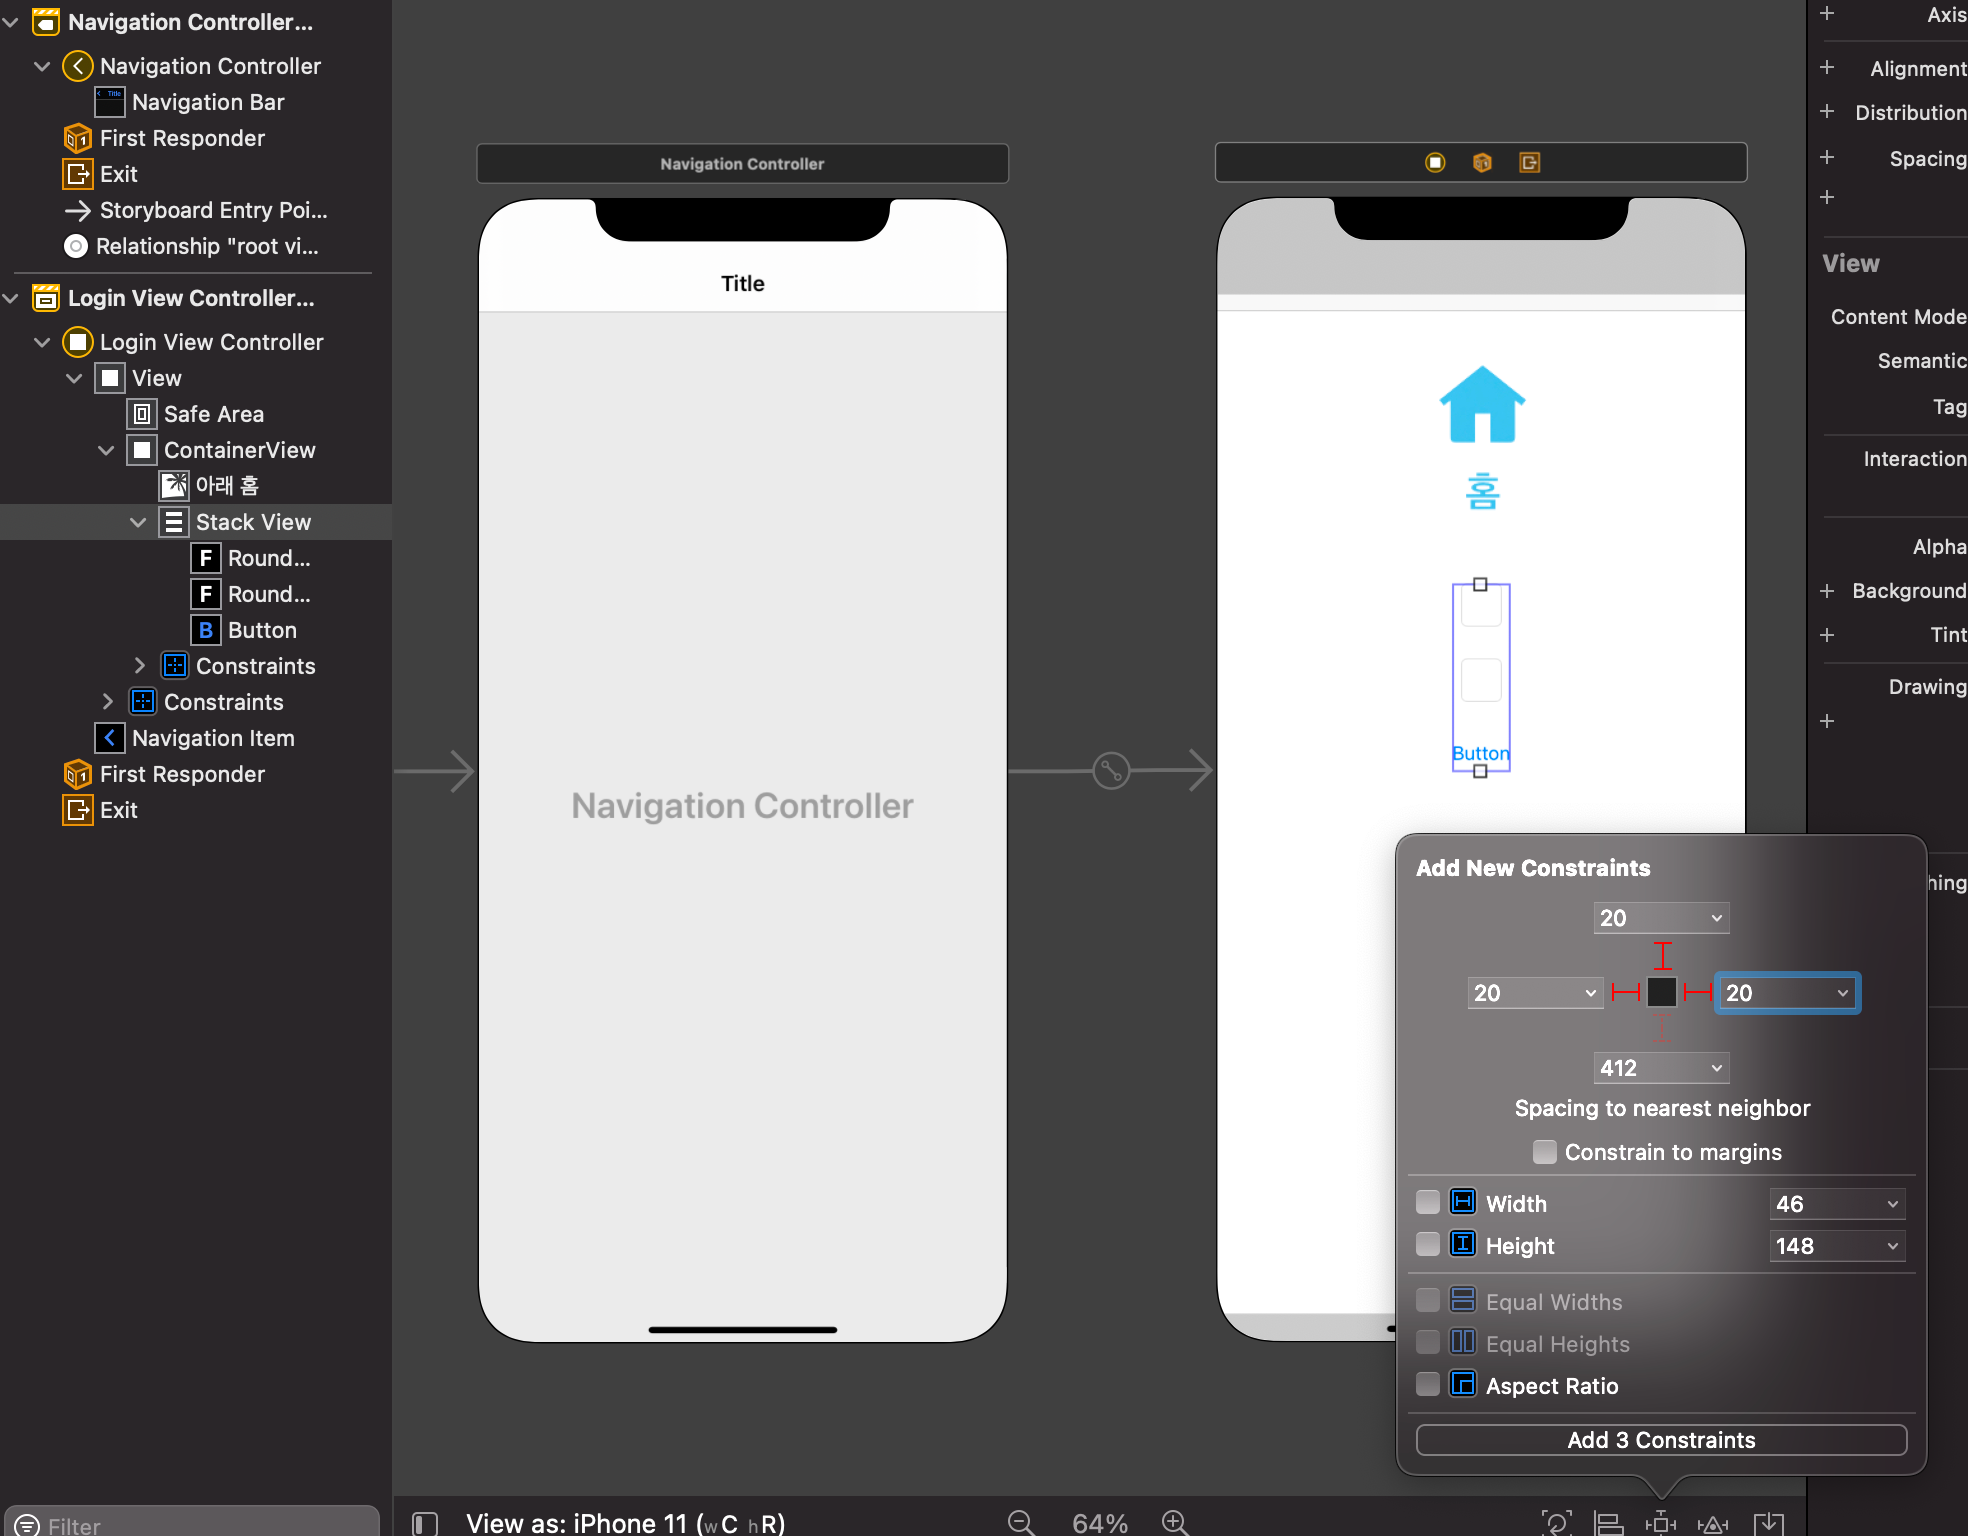Viewport: 1968px width, 1536px height.
Task: Collapse the View tree node
Action: pos(74,378)
